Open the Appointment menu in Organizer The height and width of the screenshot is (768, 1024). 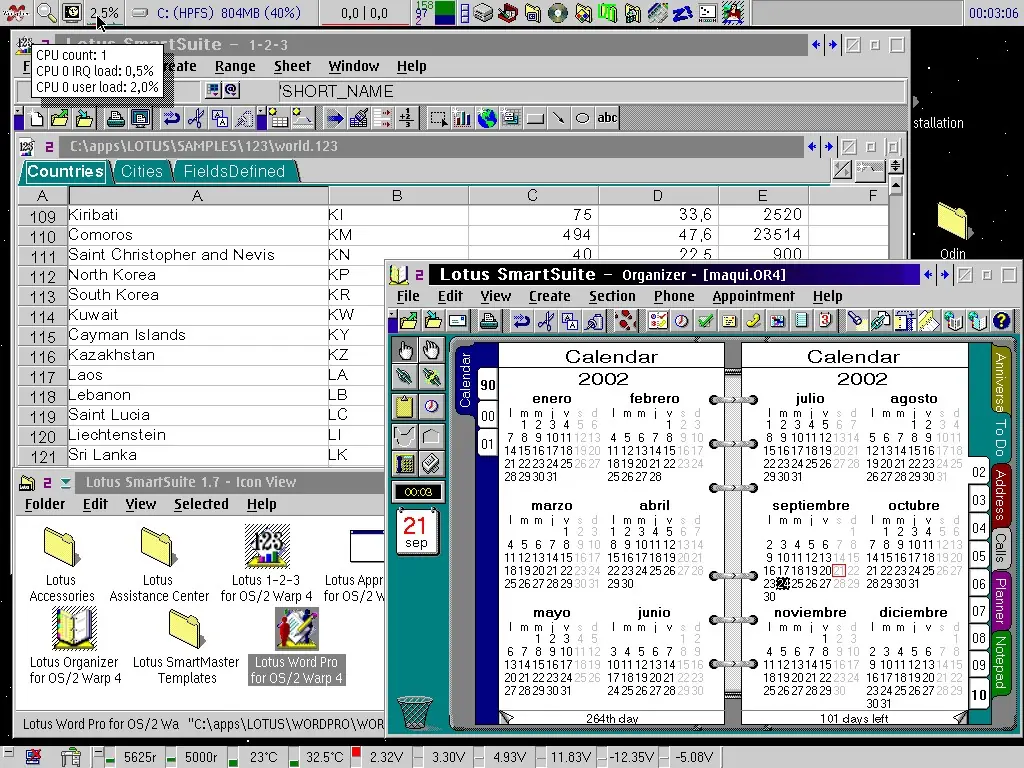(753, 296)
